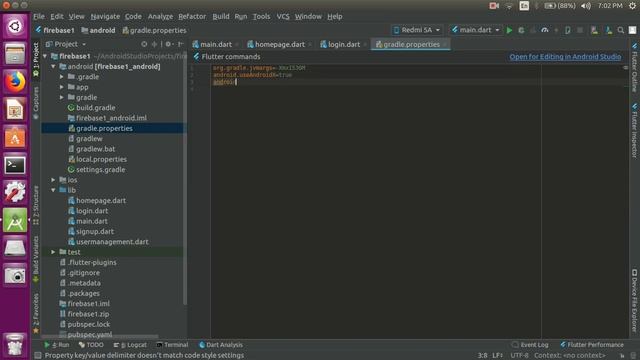Collapse the firebase1 root folder
This screenshot has height=360, width=640.
[45, 56]
